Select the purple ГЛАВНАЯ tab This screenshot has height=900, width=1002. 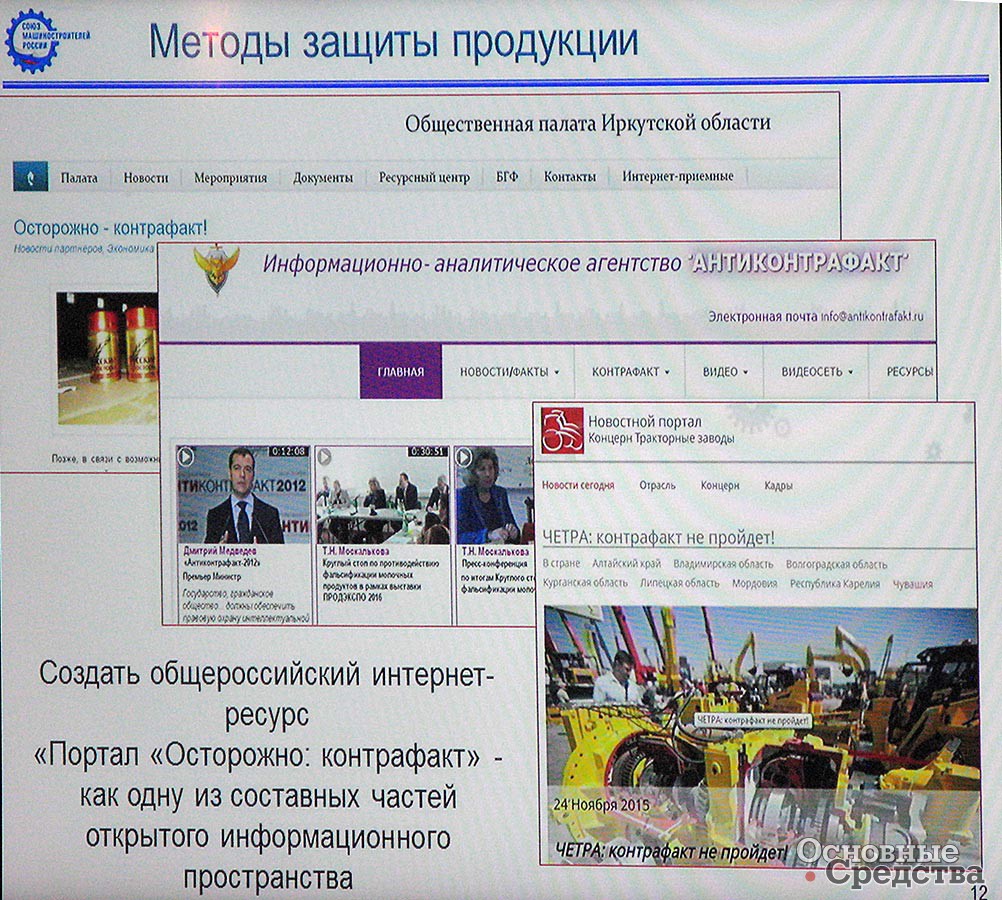pos(401,371)
